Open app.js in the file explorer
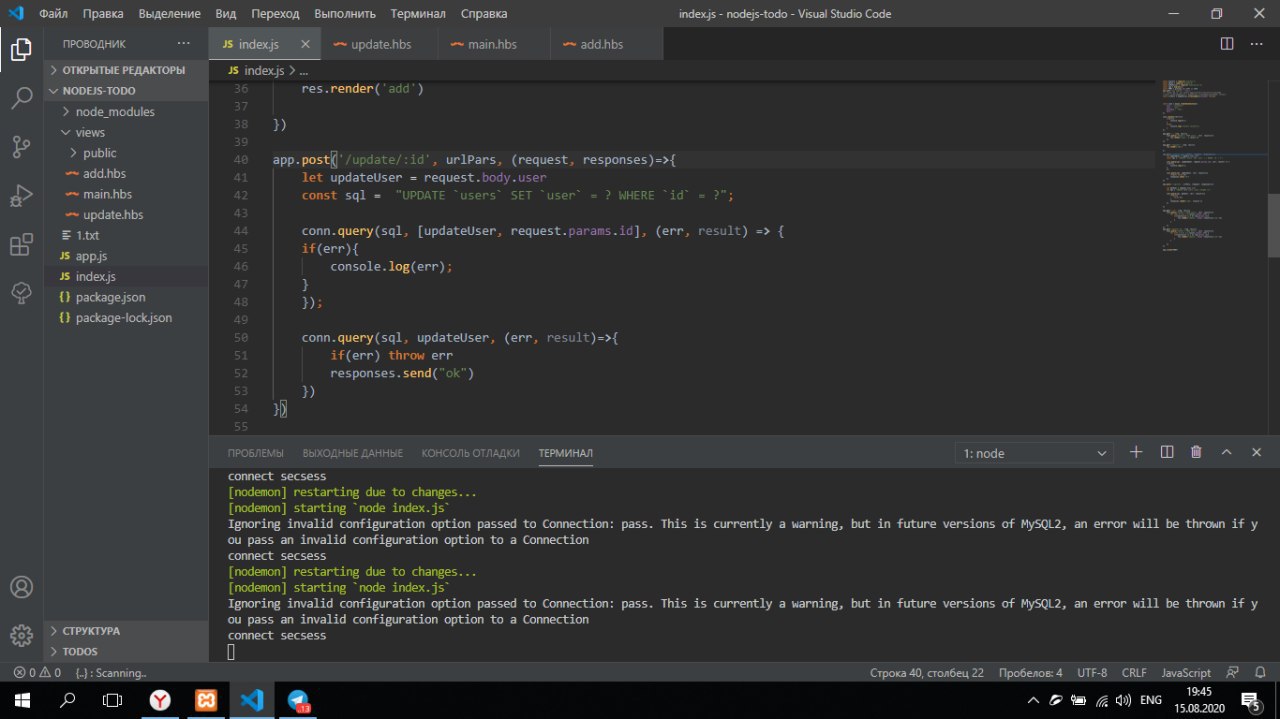 click(x=127, y=256)
